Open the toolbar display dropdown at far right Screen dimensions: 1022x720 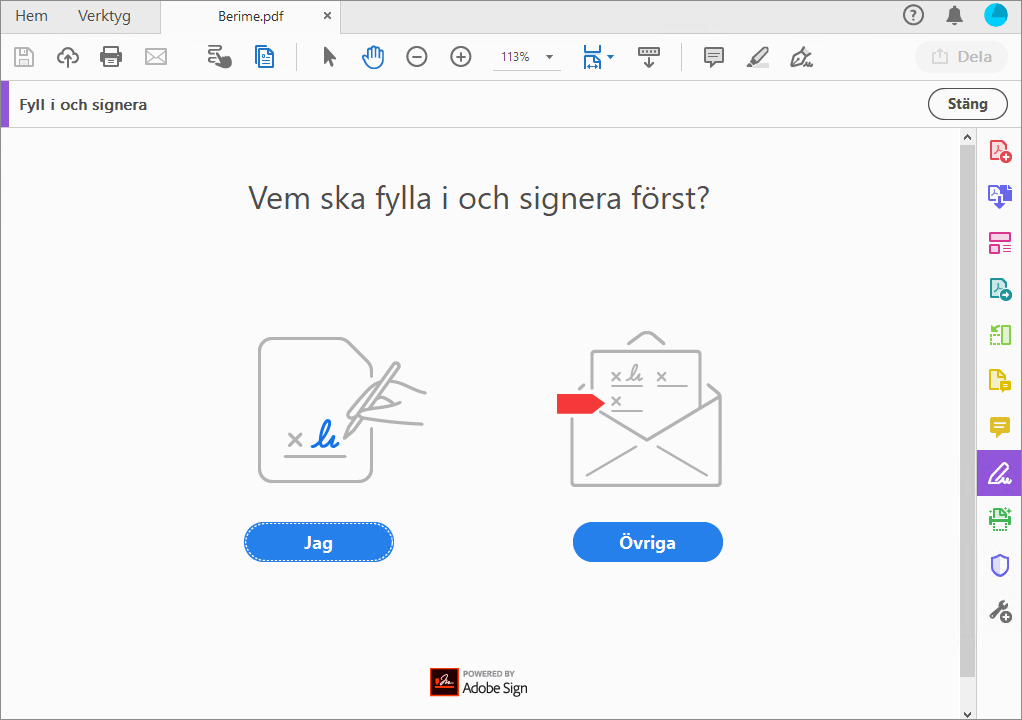tap(649, 57)
